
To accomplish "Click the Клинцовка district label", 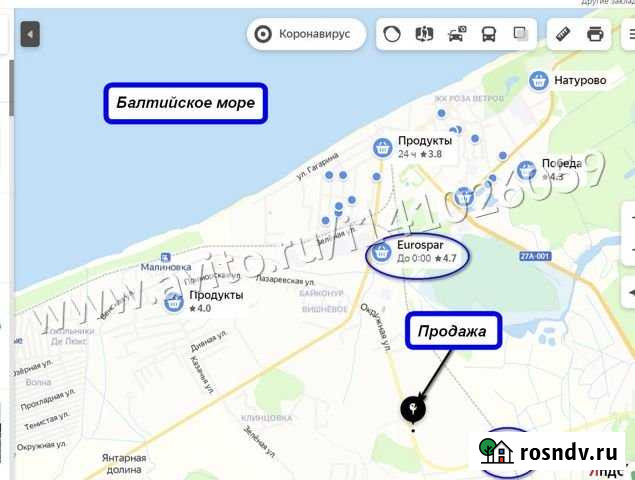I will point(266,418).
